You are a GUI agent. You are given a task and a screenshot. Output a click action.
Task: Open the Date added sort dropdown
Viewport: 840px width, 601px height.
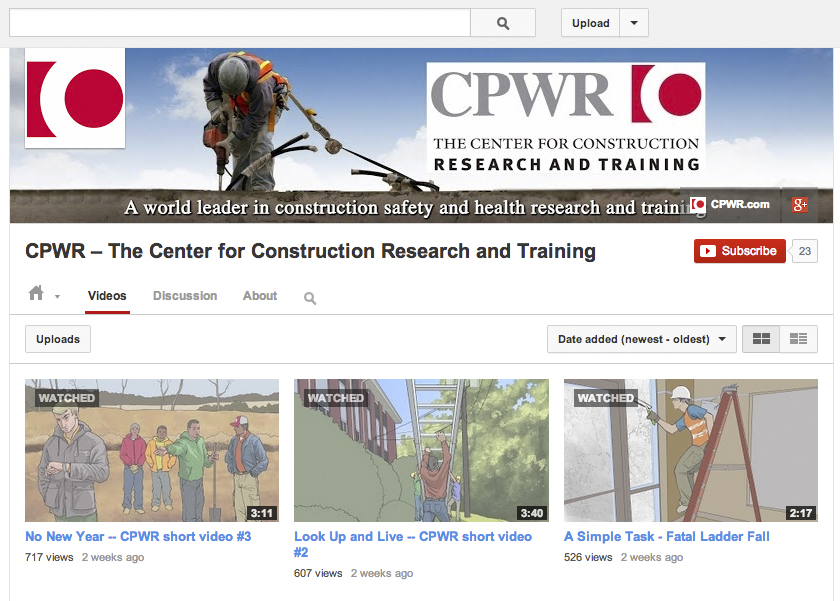(641, 339)
